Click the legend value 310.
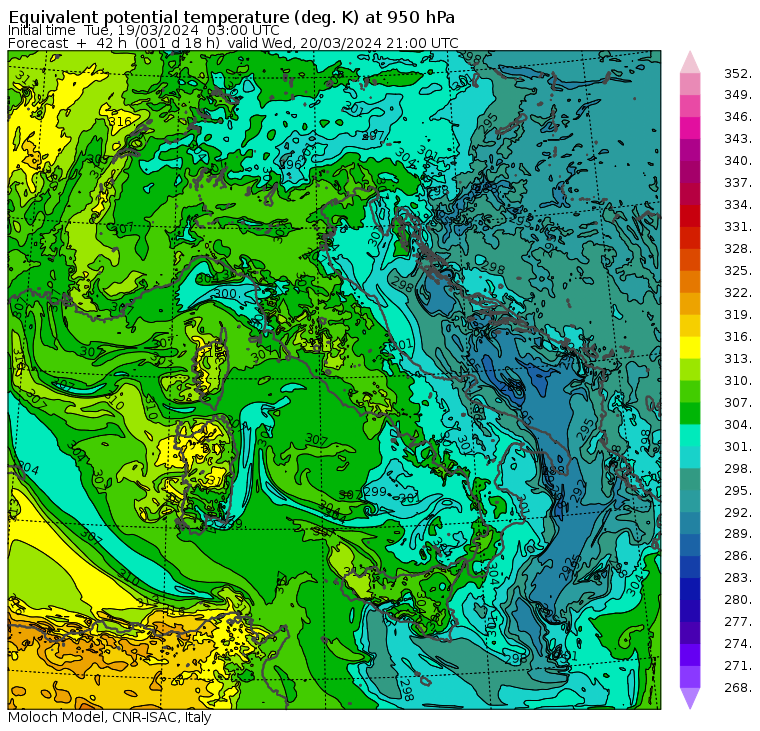Viewport: 760px width, 731px height. [x=738, y=381]
